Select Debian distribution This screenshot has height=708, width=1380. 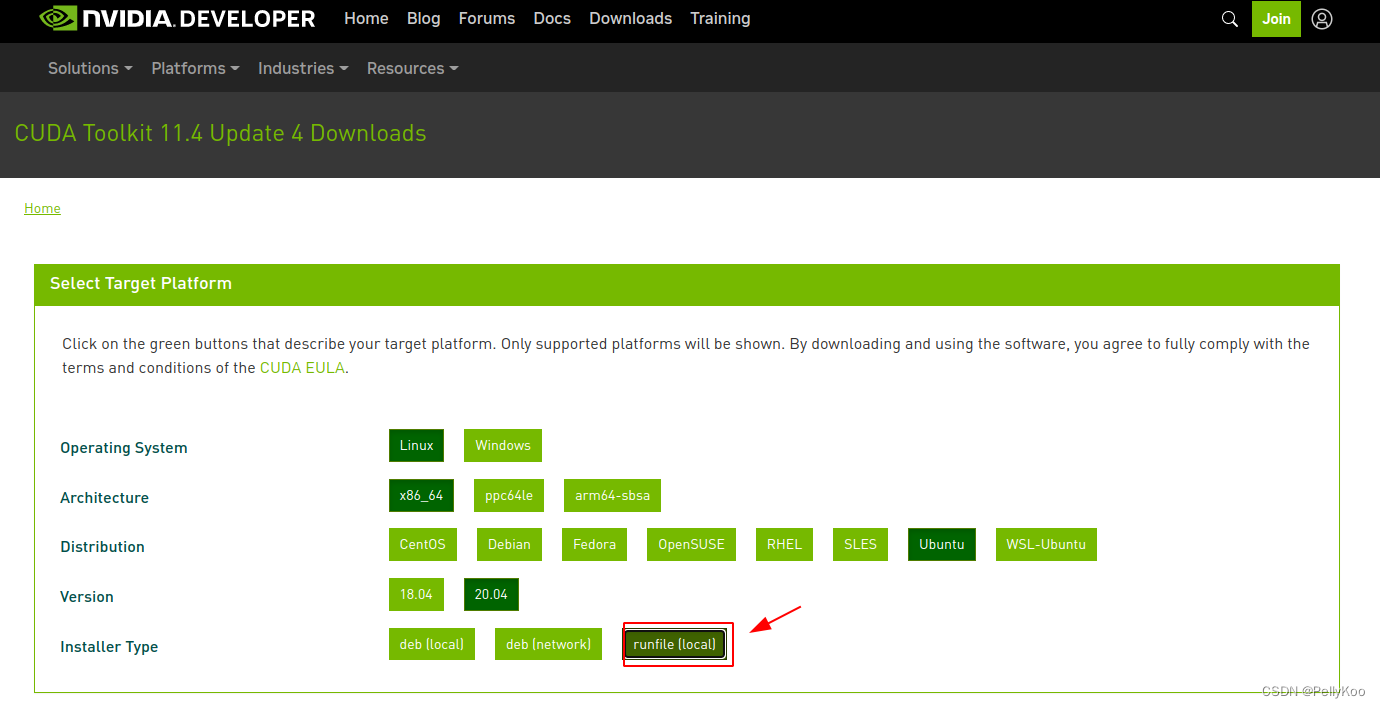point(509,544)
